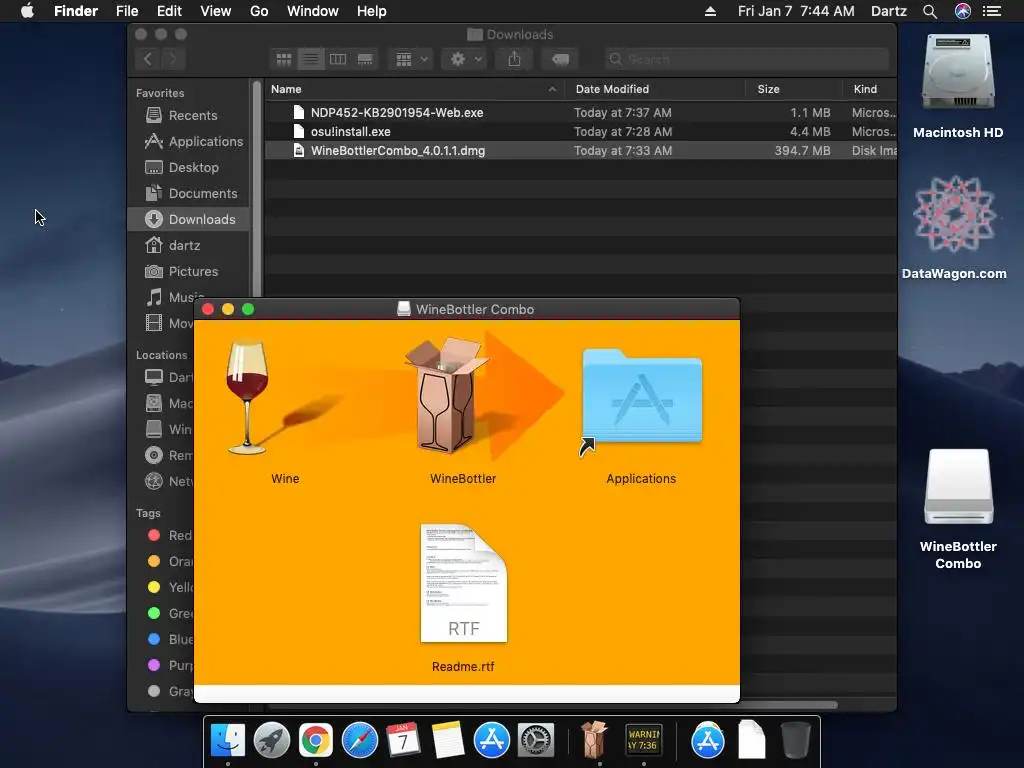
Task: Open the Go menu
Action: coord(259,11)
